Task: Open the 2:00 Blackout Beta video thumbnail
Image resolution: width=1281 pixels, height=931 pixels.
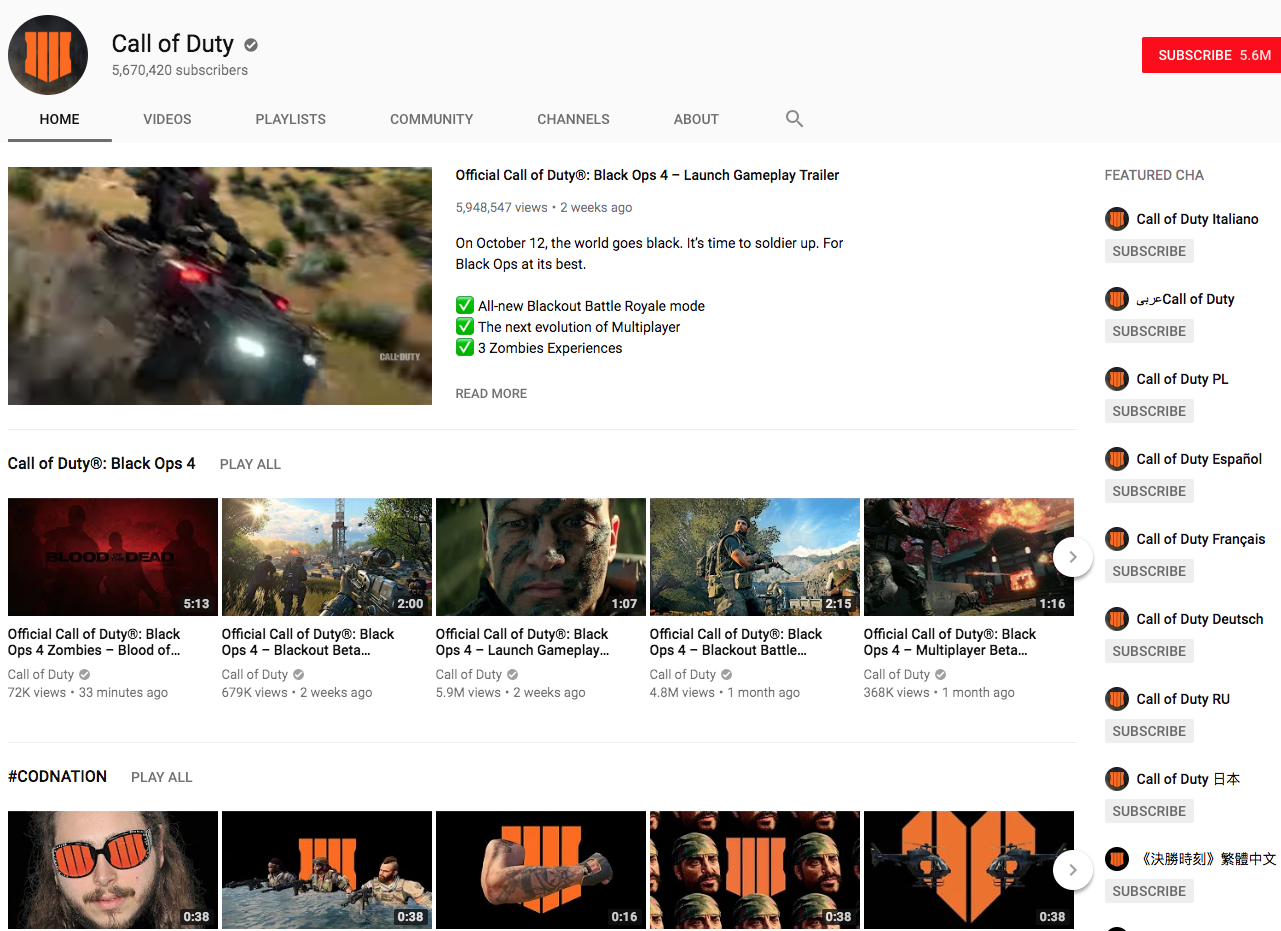Action: pyautogui.click(x=327, y=557)
